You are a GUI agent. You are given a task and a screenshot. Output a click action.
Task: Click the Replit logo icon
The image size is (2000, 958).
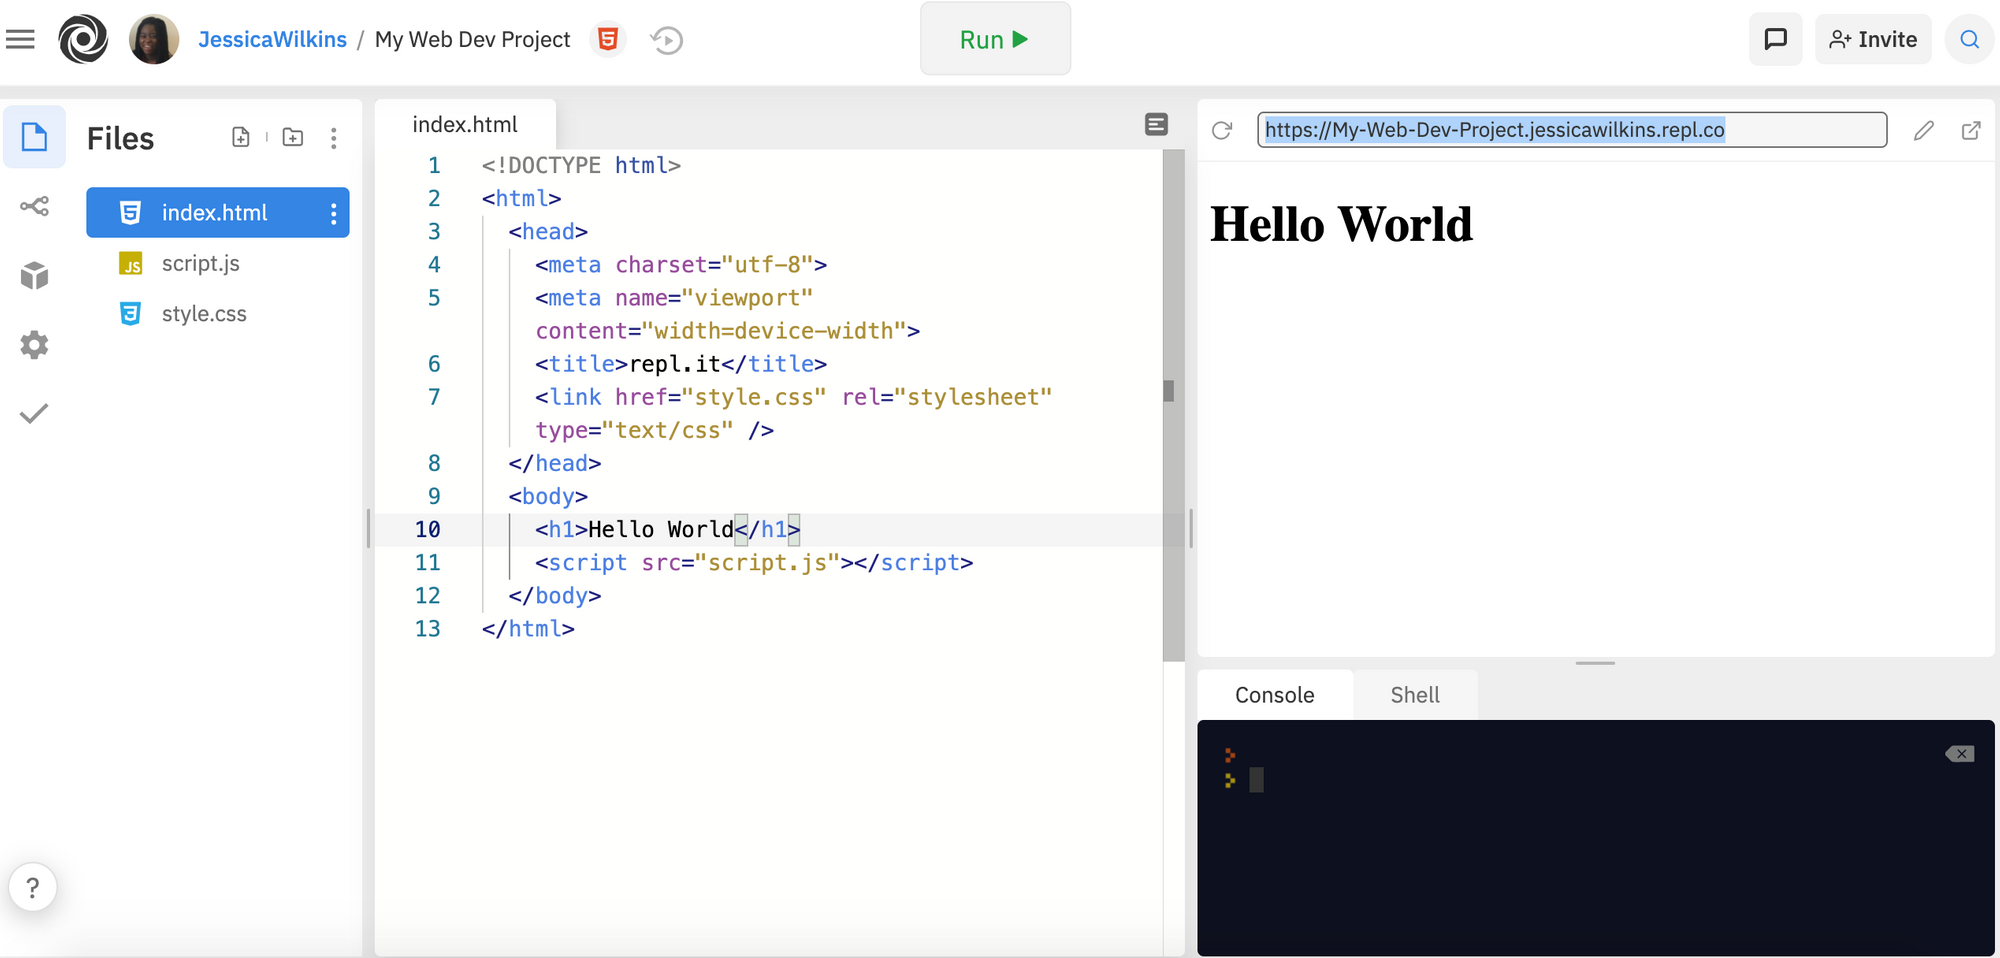[x=83, y=39]
